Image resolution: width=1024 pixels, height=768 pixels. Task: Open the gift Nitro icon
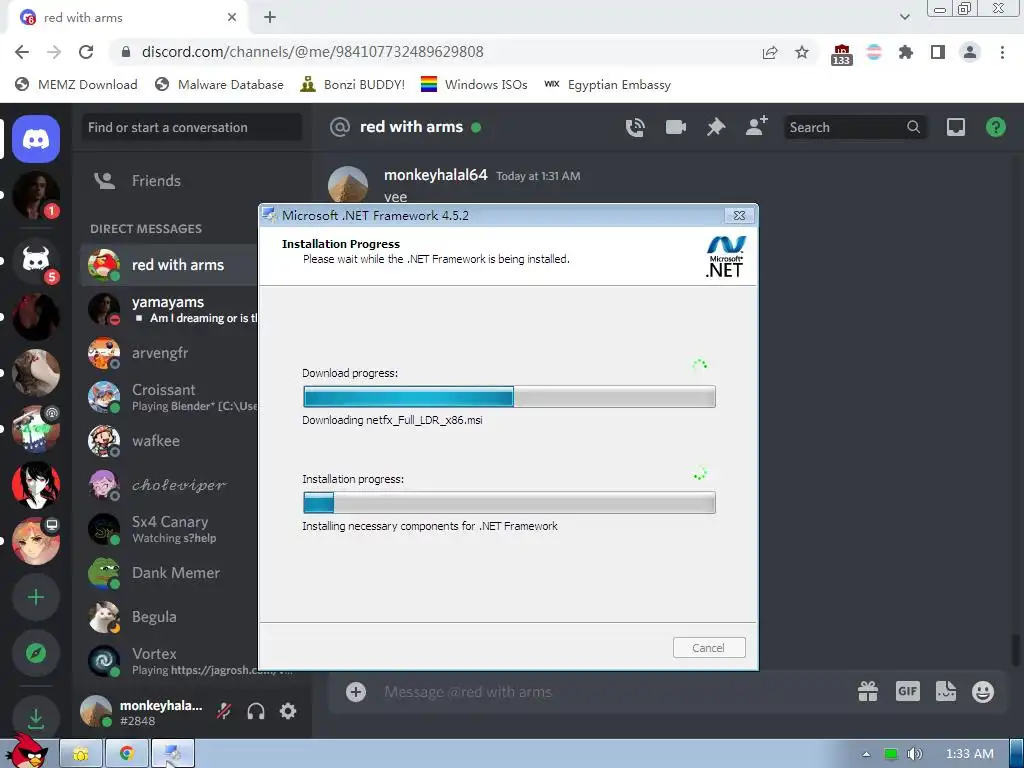click(867, 691)
